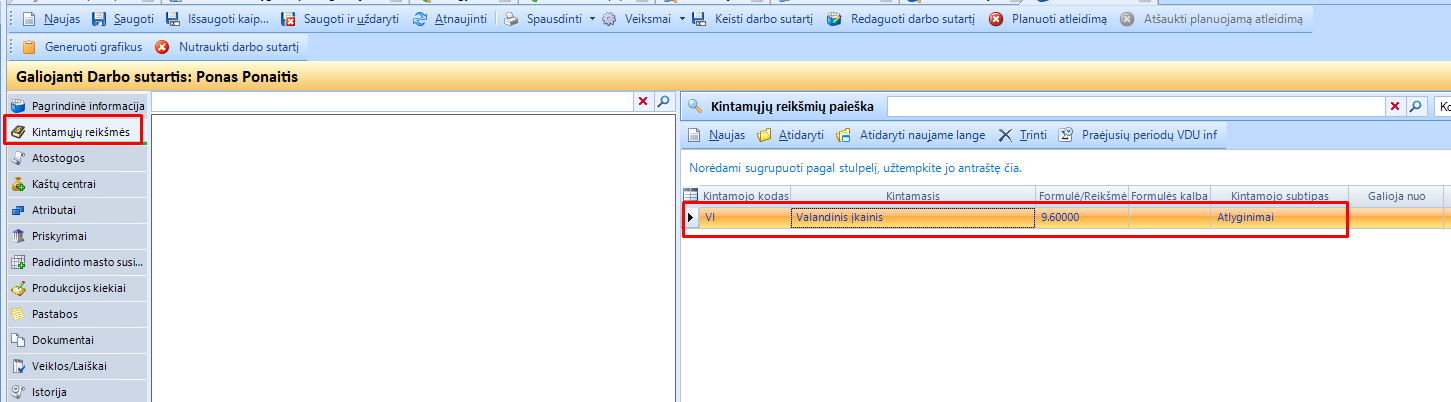Sort by the Formulės kalba column header
Viewport: 1451px width, 402px height.
click(1170, 196)
